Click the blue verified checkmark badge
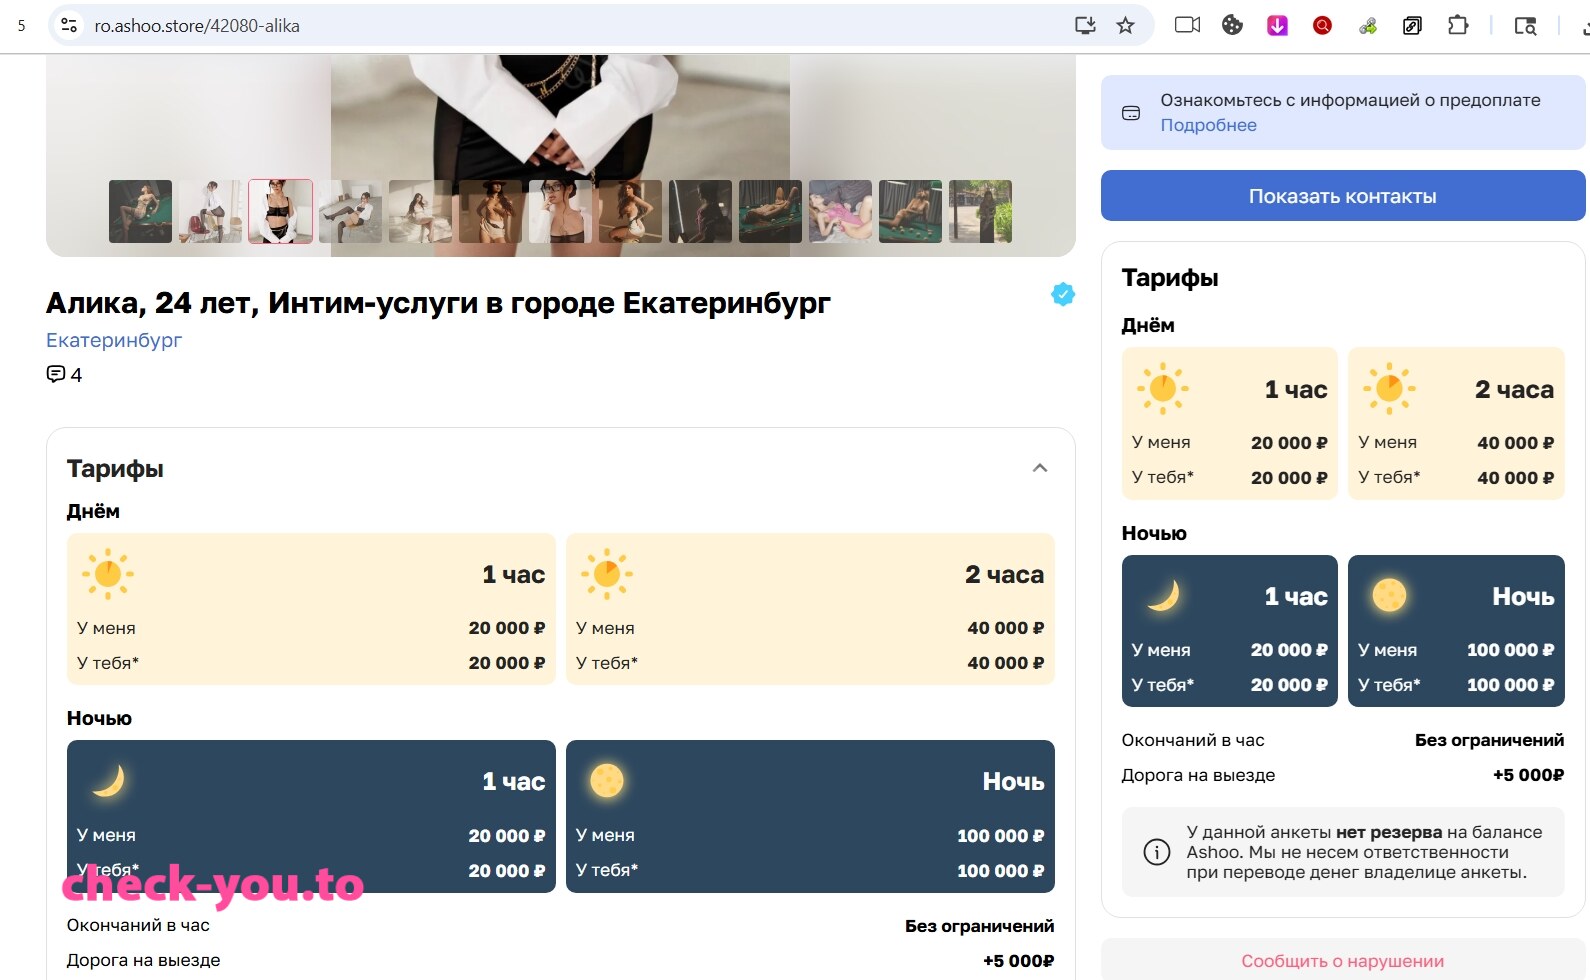The width and height of the screenshot is (1590, 980). (1063, 294)
